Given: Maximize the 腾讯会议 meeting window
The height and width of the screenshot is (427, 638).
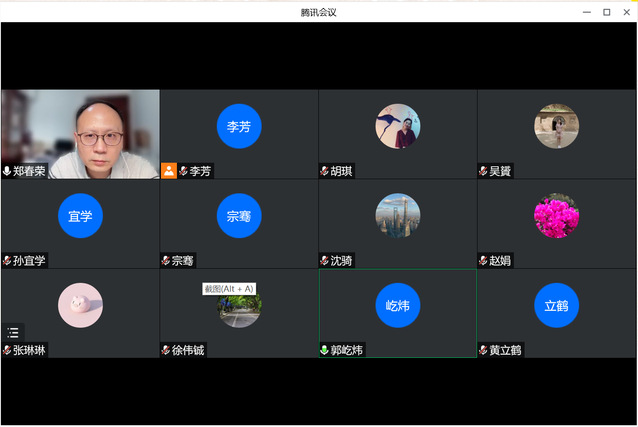Looking at the screenshot, I should click(606, 12).
